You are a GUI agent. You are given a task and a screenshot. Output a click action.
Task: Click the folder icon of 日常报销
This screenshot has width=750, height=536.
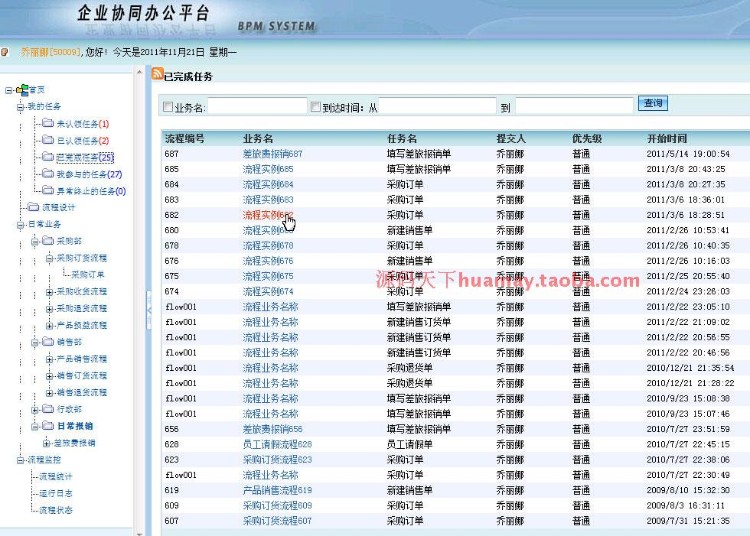(48, 426)
